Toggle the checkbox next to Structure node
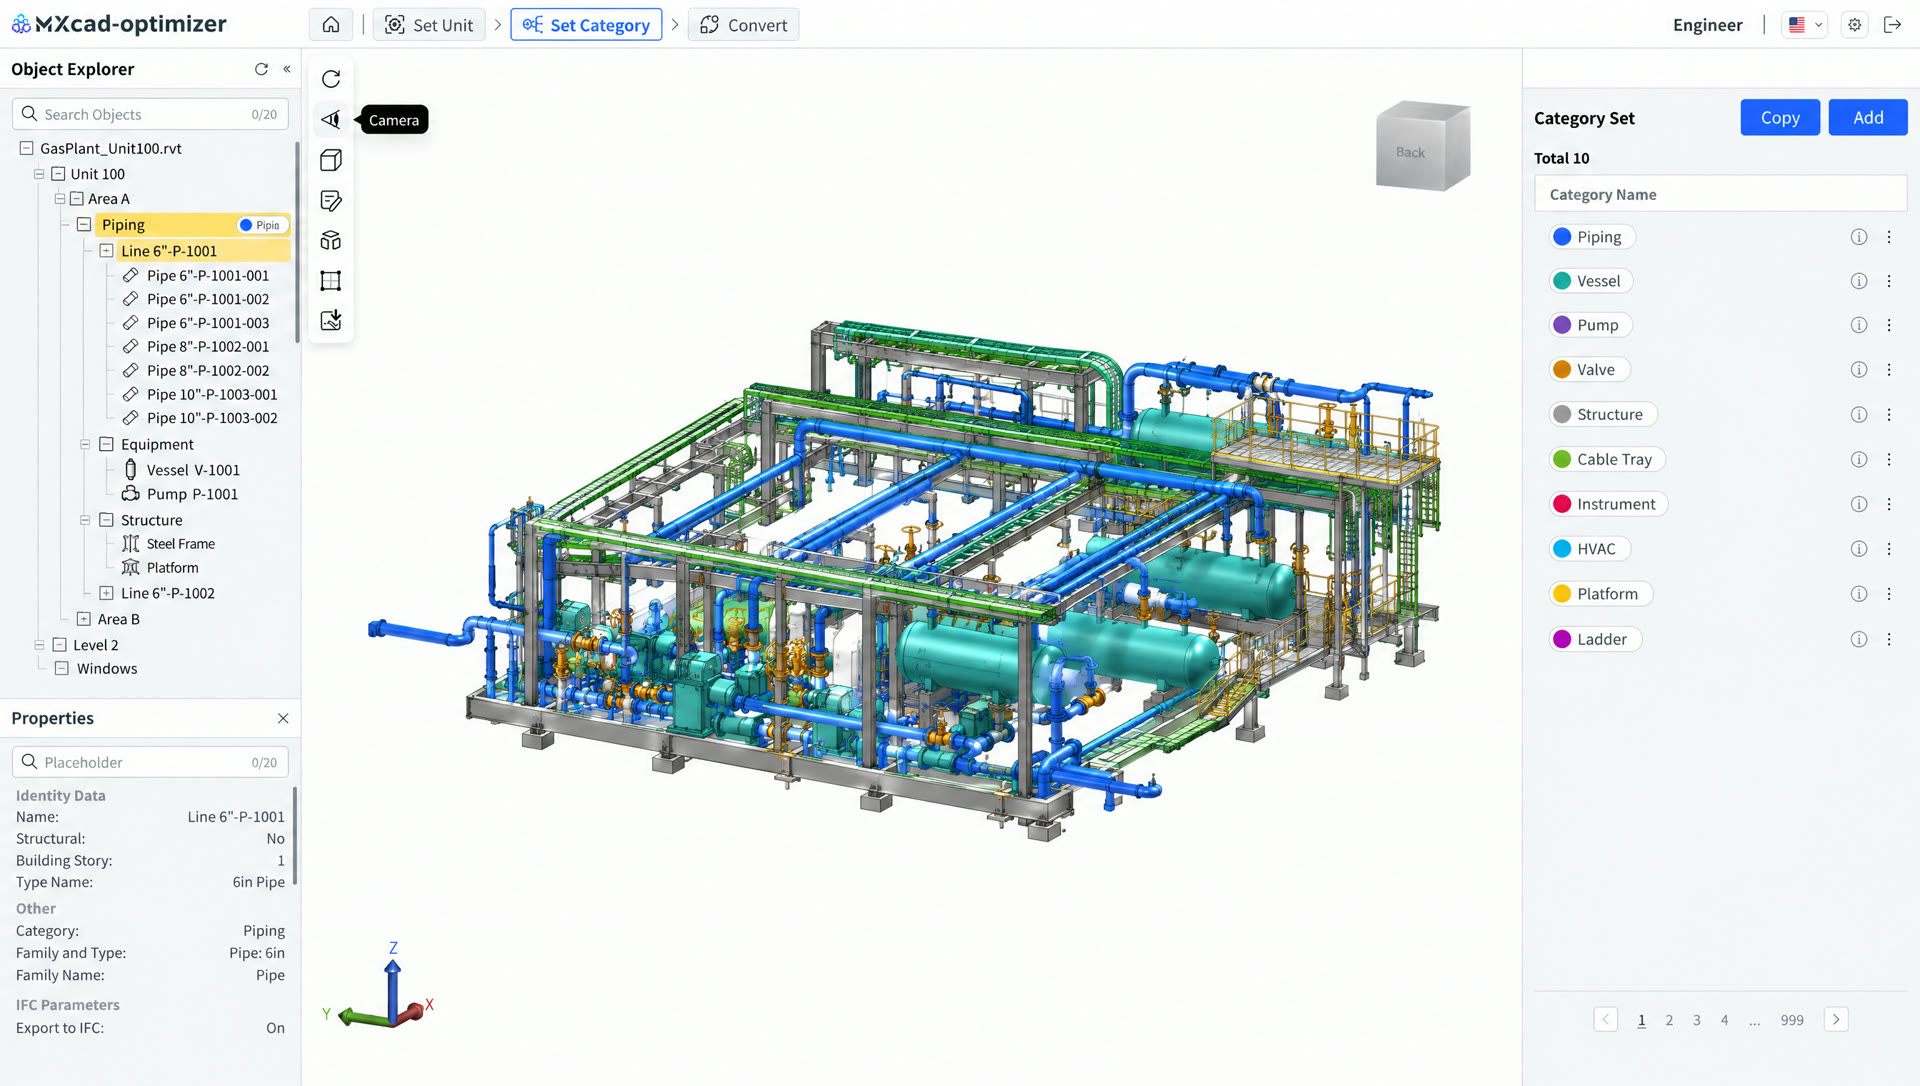1920x1086 pixels. click(106, 520)
